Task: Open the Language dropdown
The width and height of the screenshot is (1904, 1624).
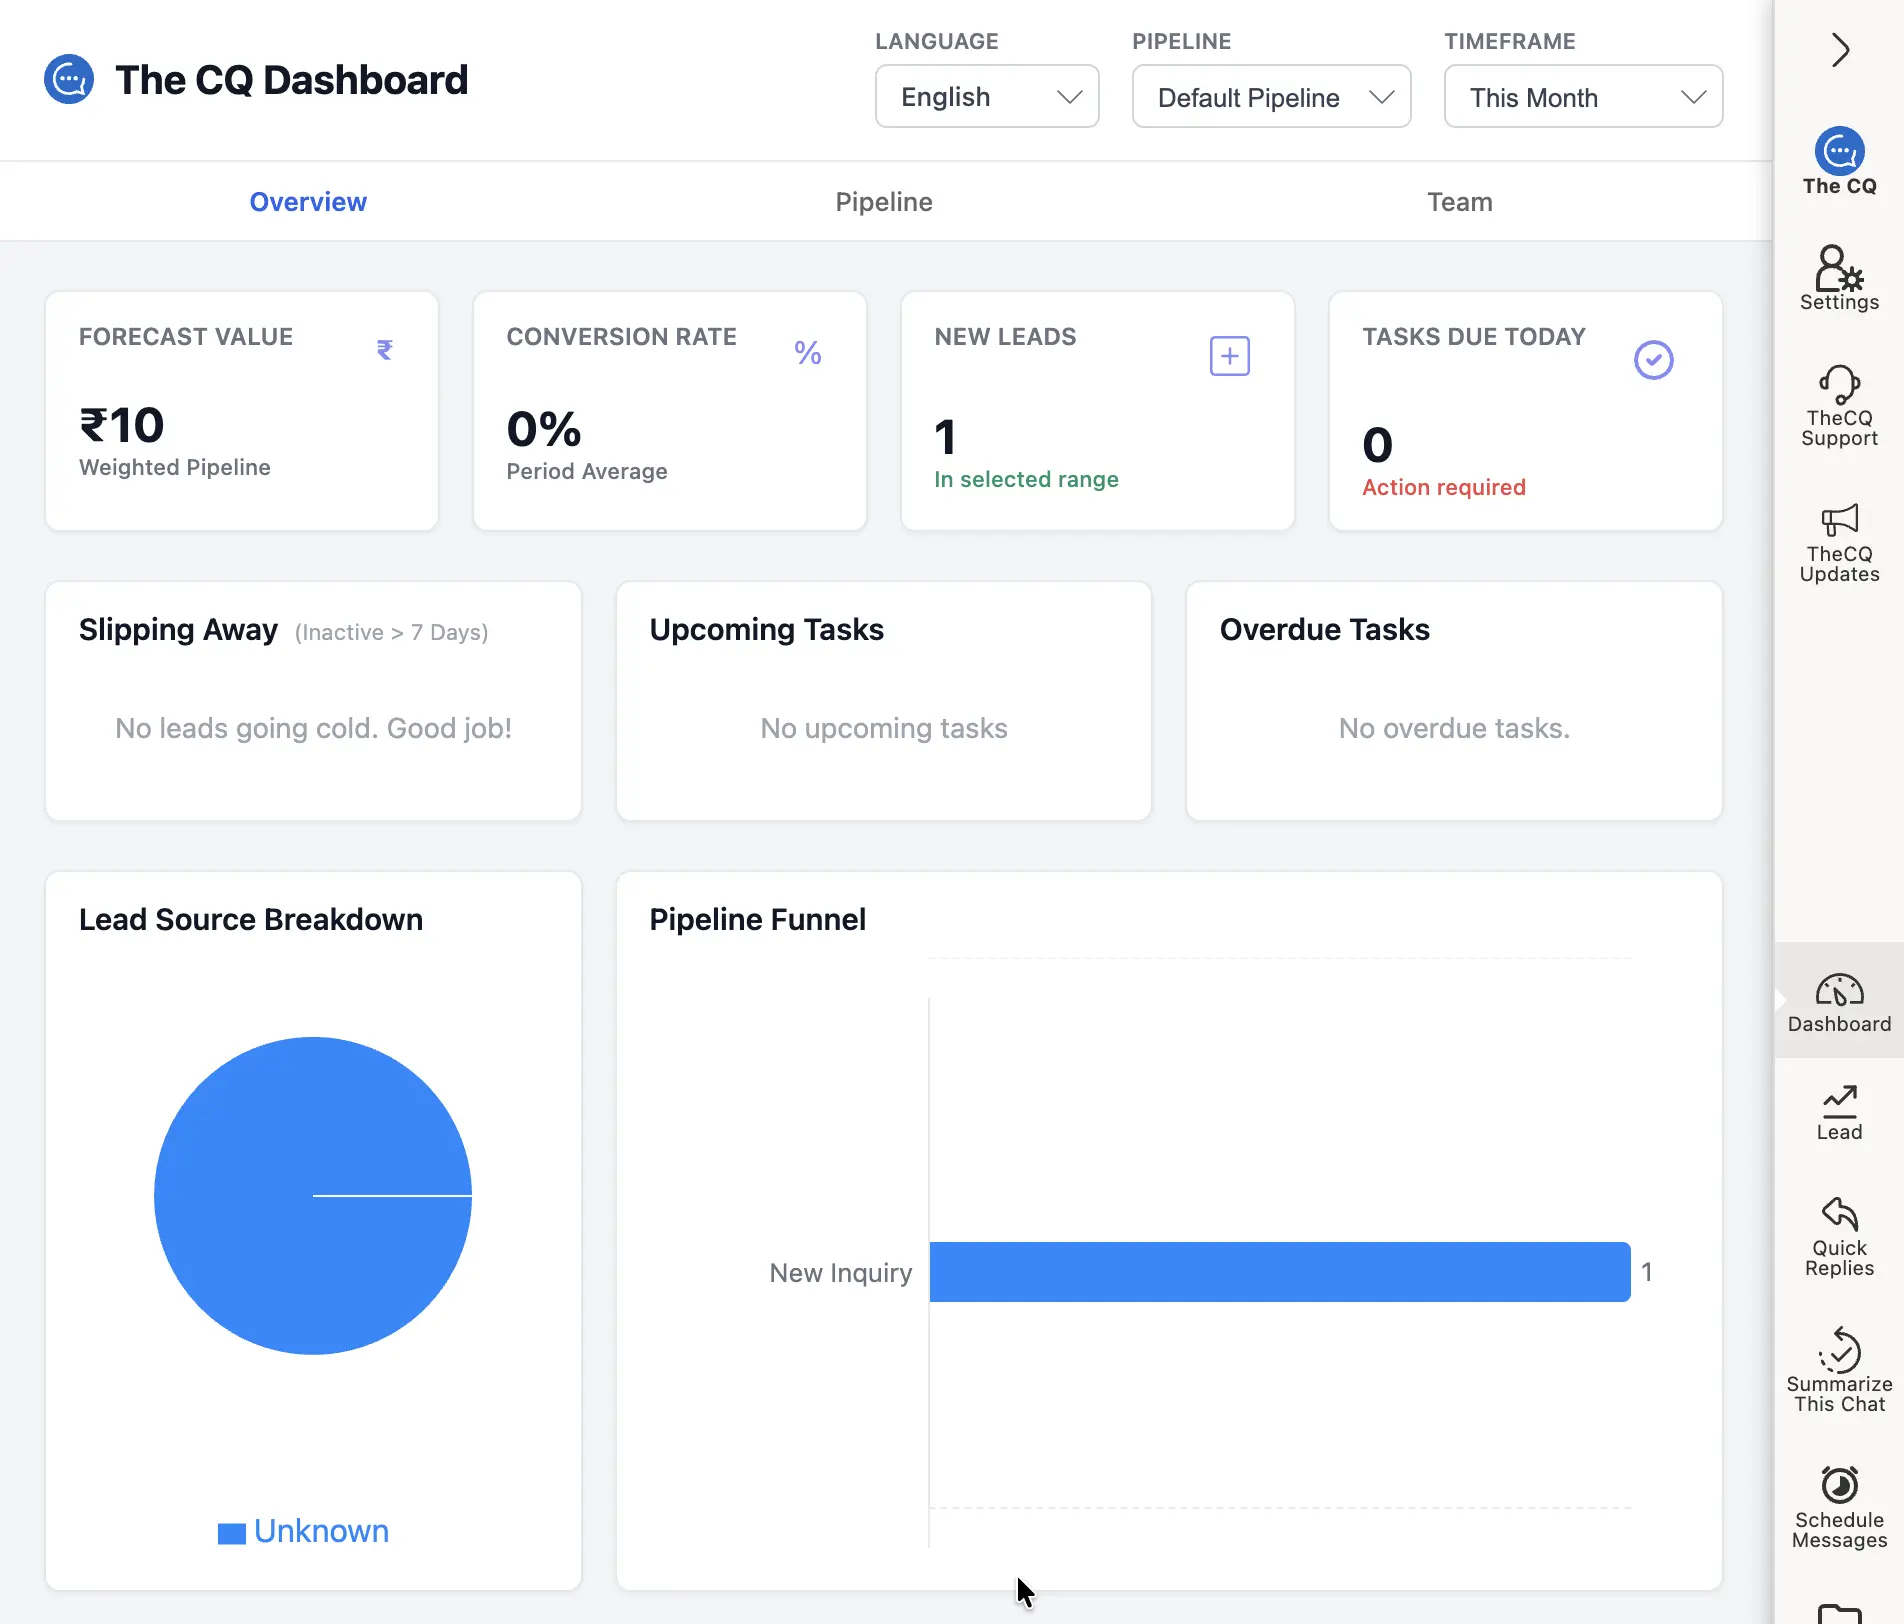Action: (987, 96)
